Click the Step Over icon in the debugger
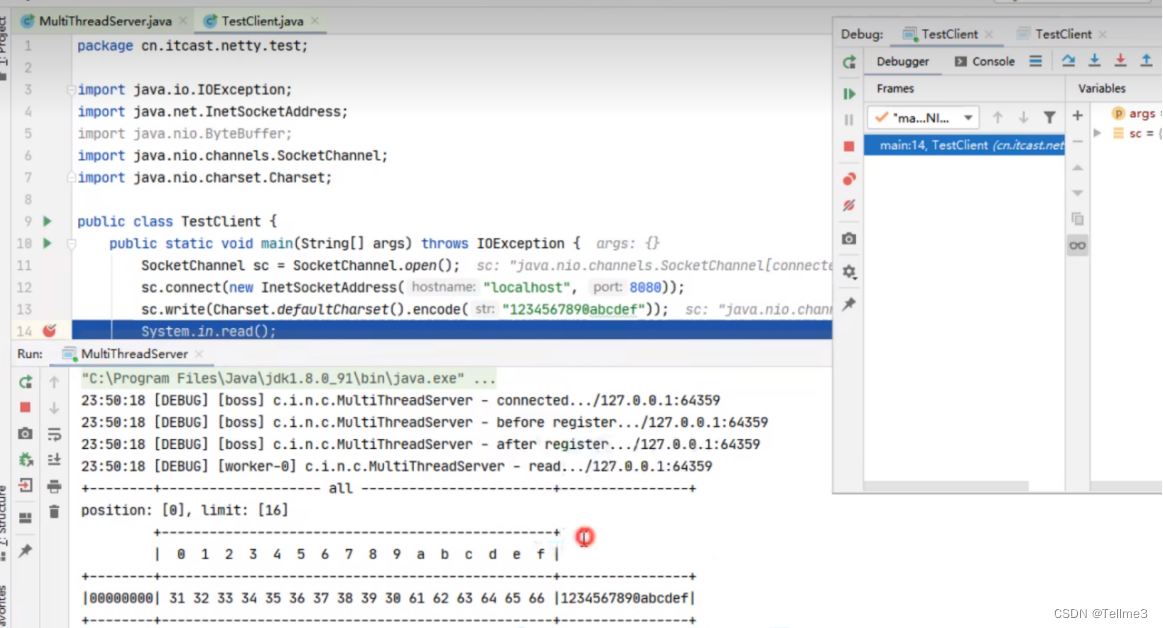The width and height of the screenshot is (1163, 628). click(x=1068, y=60)
